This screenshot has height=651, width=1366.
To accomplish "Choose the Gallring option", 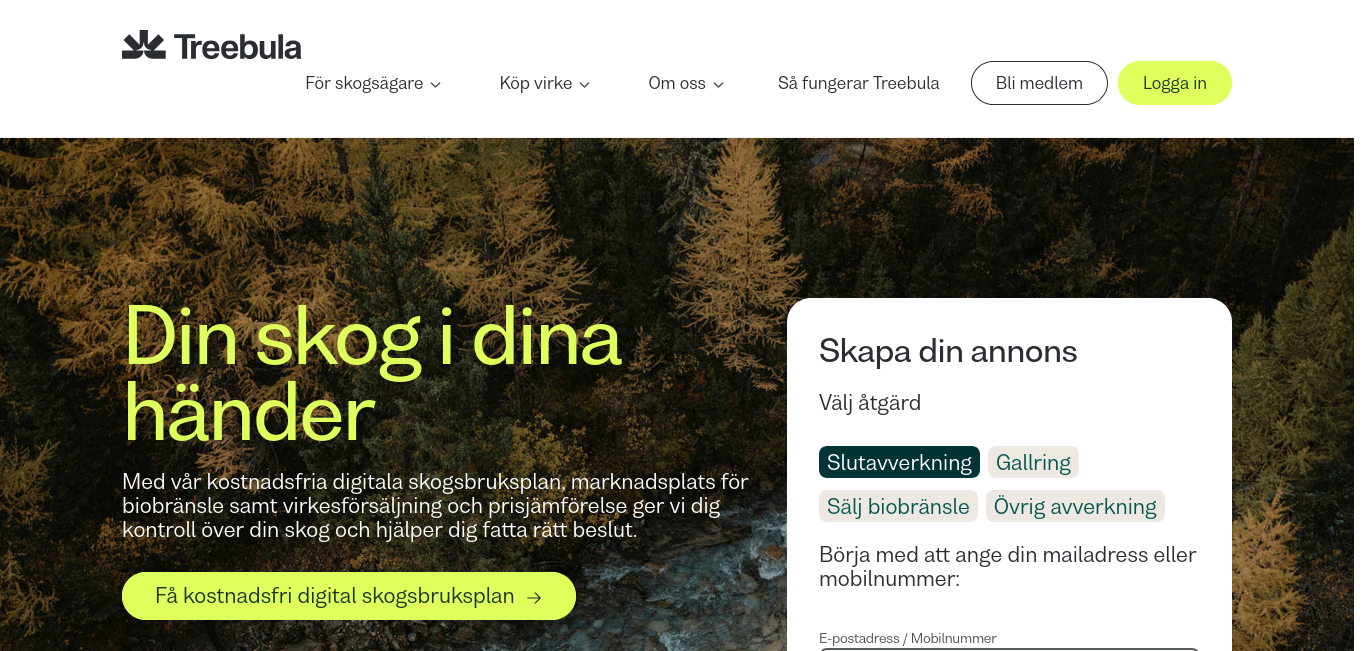I will [1033, 462].
